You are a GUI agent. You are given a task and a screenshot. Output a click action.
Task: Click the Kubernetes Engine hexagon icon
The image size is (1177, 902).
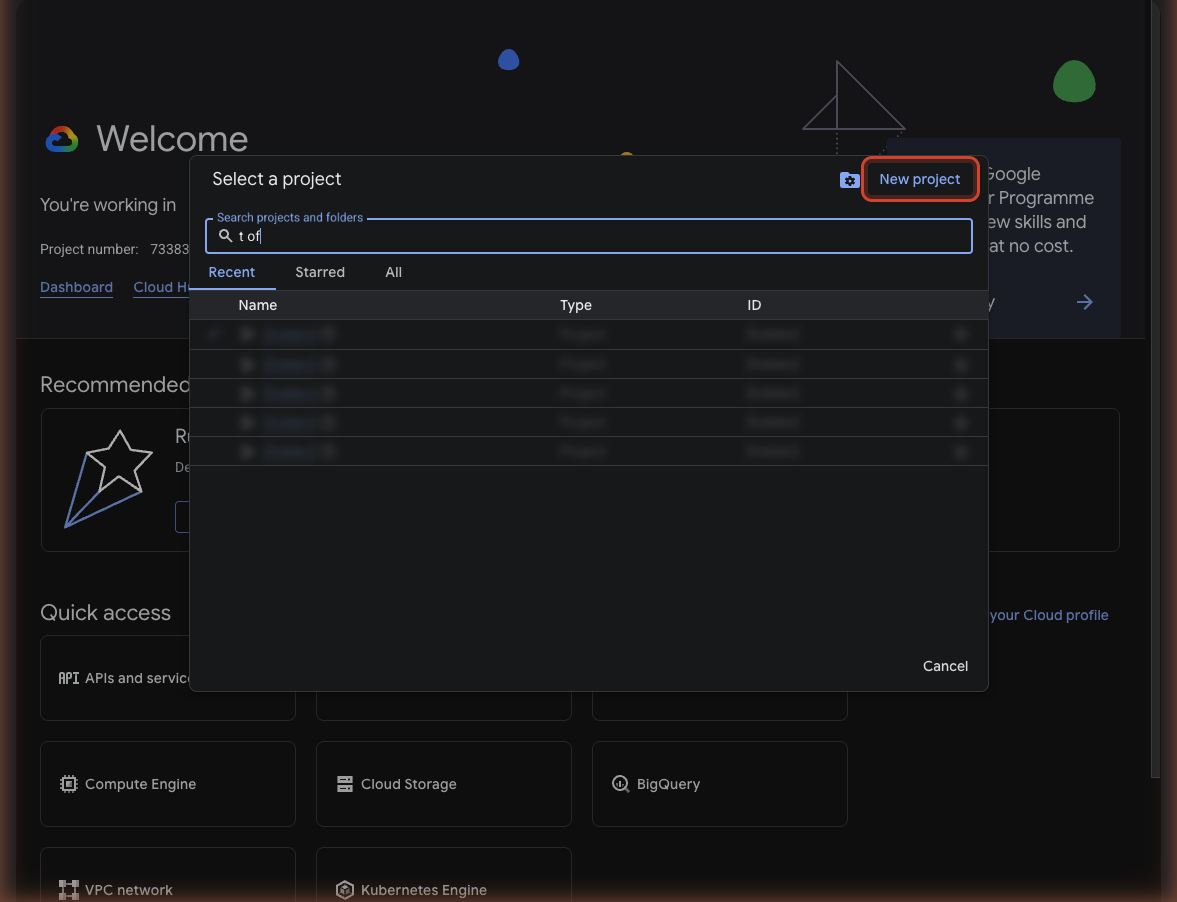coord(345,890)
